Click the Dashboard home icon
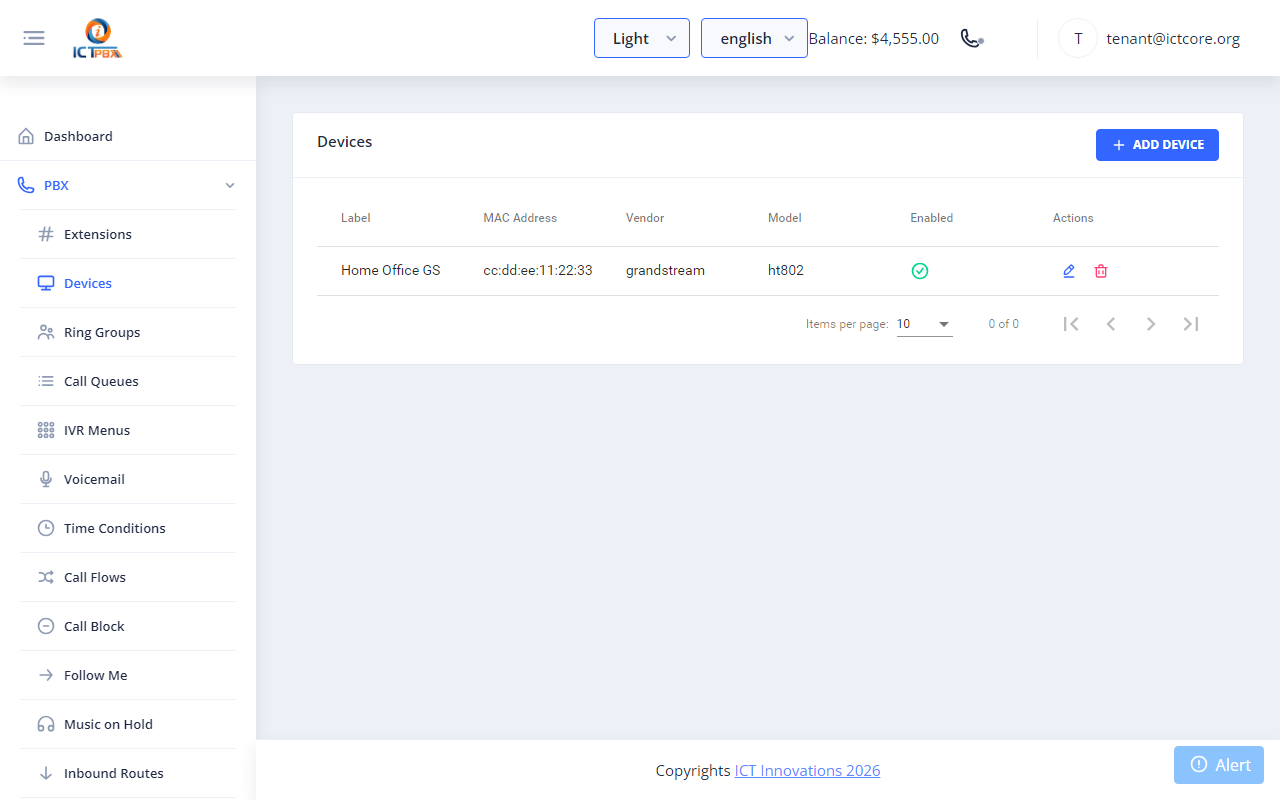1280x800 pixels. coord(26,136)
